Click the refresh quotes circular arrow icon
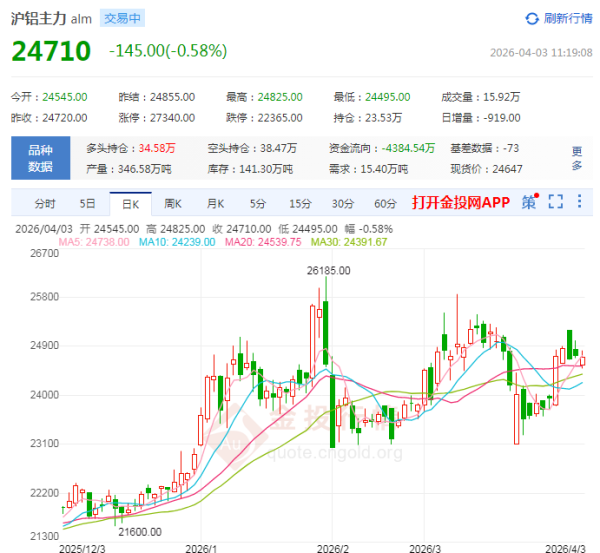Viewport: 600px width, 553px height. (532, 18)
